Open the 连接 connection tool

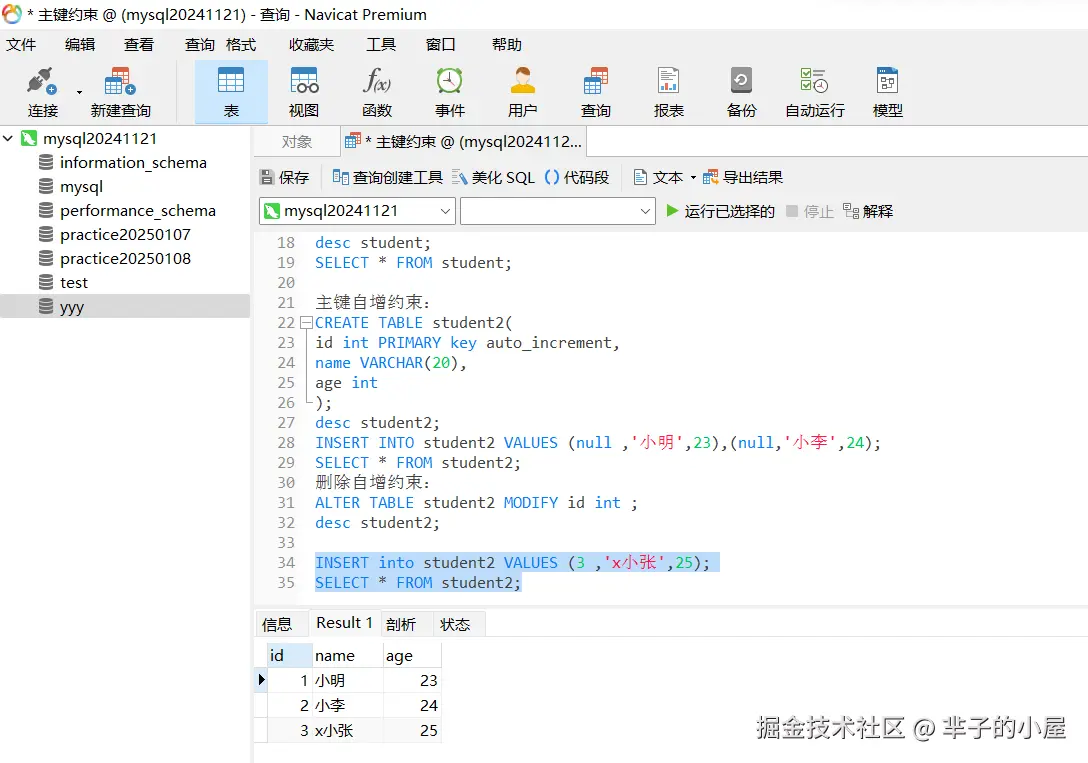click(42, 92)
